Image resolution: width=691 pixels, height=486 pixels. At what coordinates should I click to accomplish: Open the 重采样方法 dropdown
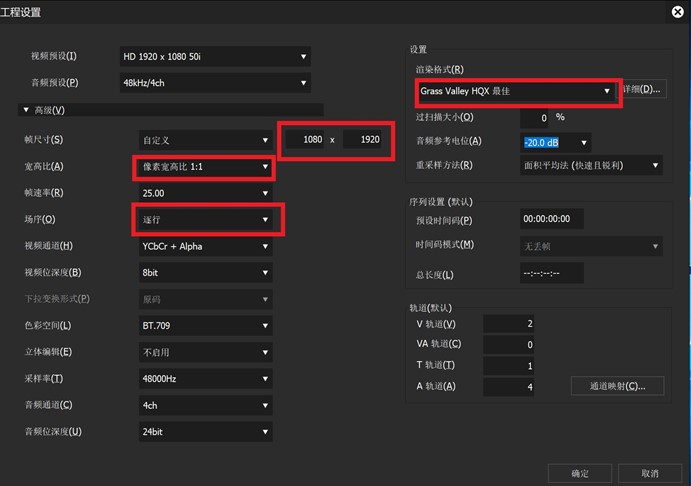pos(591,165)
